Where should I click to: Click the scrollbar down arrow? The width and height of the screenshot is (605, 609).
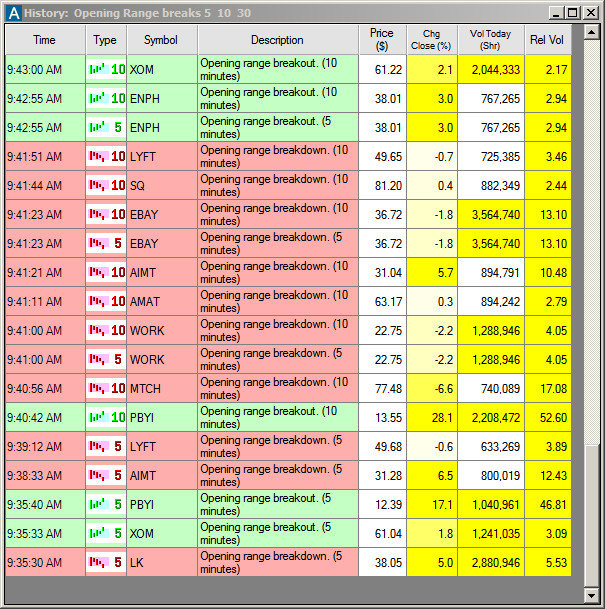[x=591, y=595]
